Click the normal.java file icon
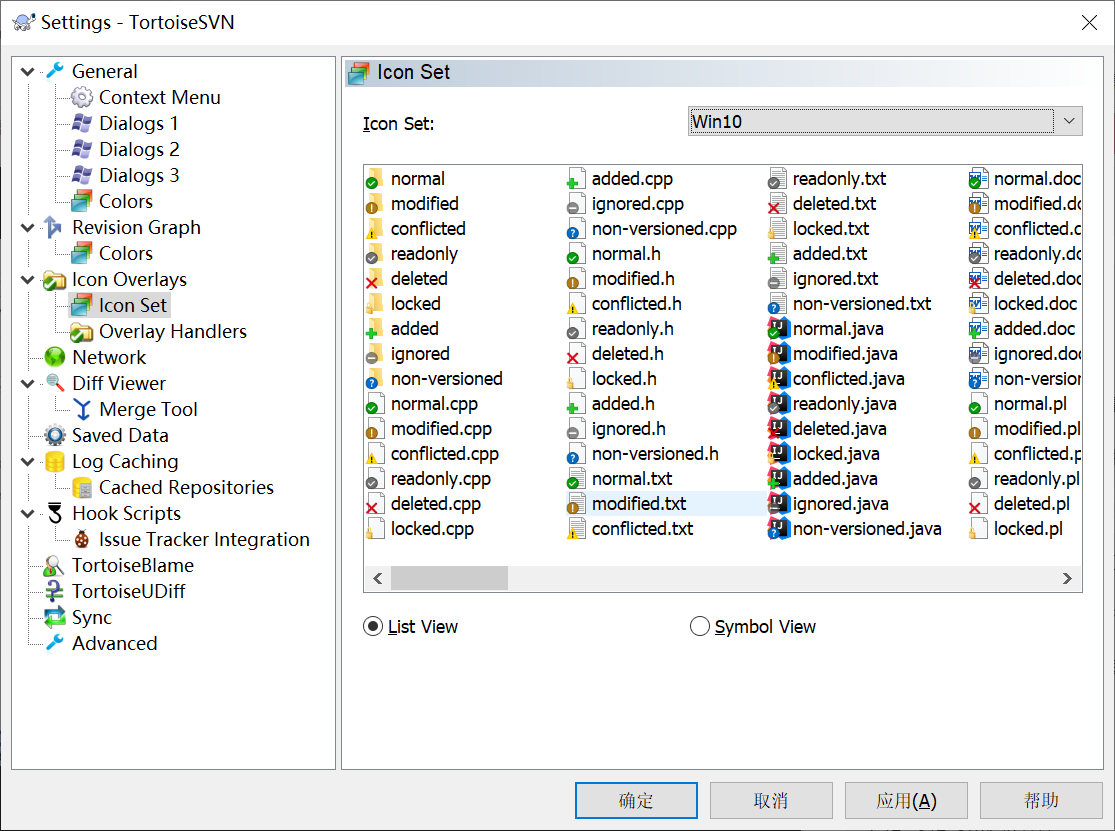 pyautogui.click(x=779, y=328)
